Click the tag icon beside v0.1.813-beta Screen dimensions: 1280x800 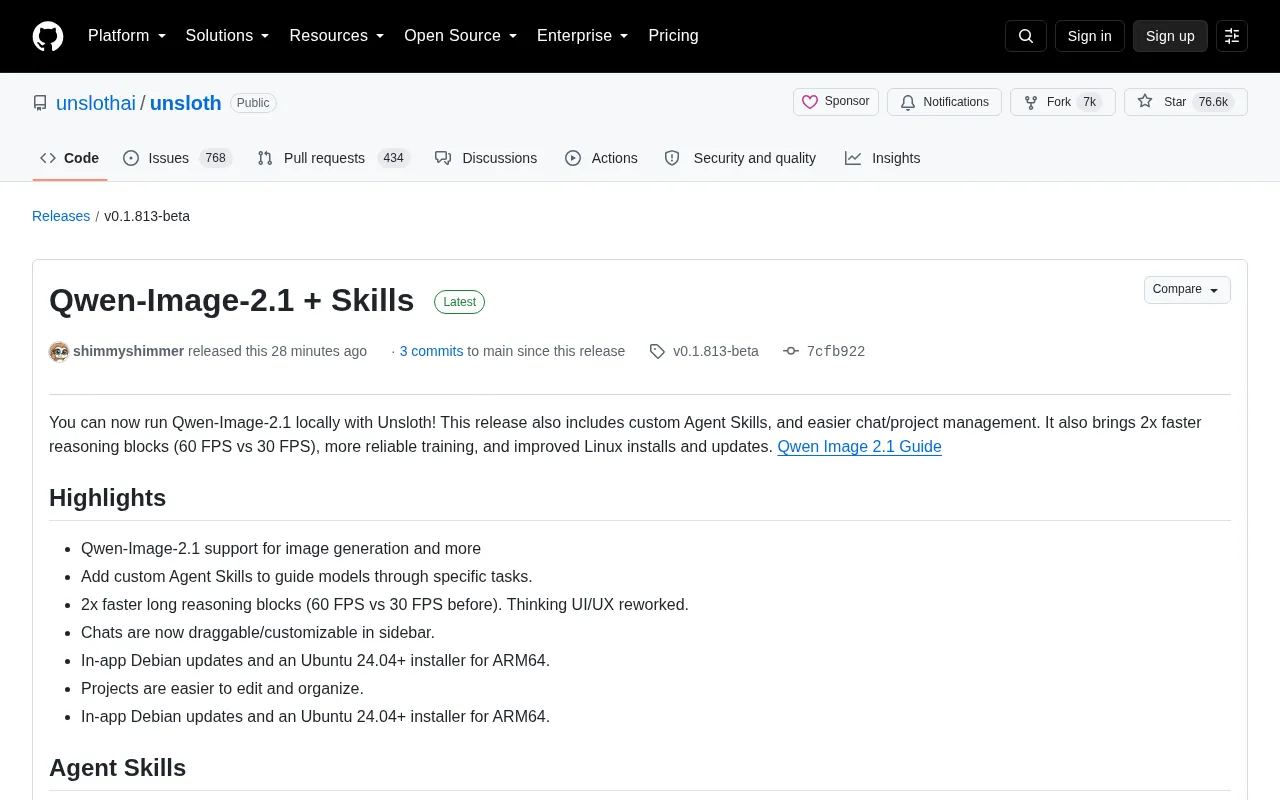pyautogui.click(x=657, y=351)
